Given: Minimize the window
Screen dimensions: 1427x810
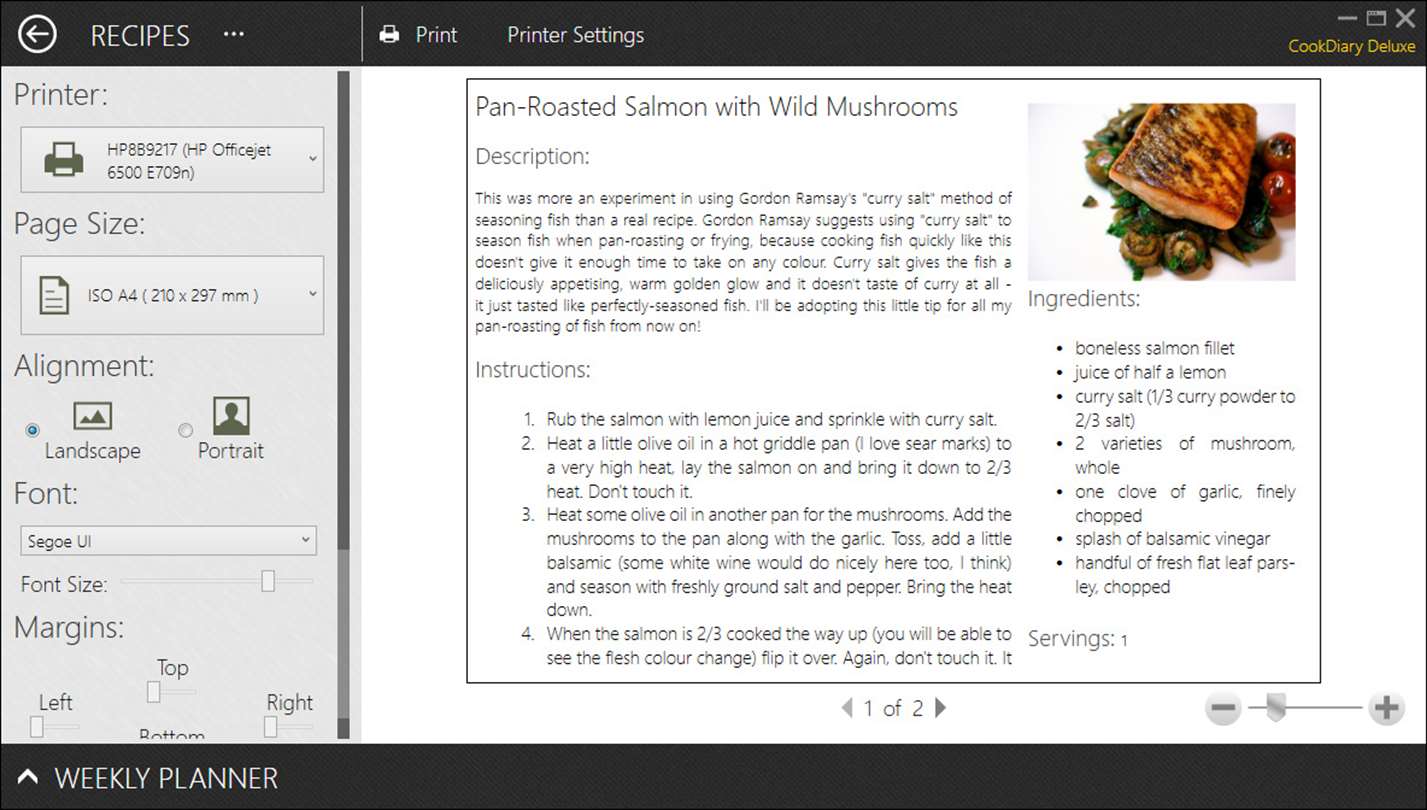Looking at the screenshot, I should click(x=1346, y=17).
